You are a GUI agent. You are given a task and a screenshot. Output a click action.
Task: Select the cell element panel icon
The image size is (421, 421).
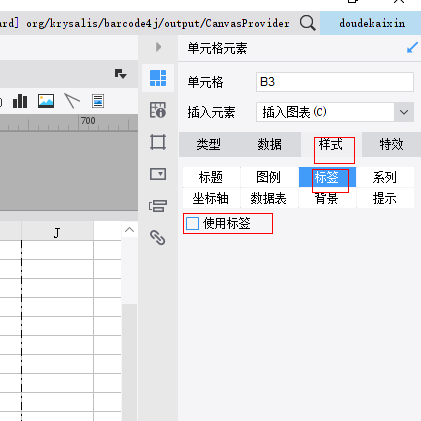[158, 78]
